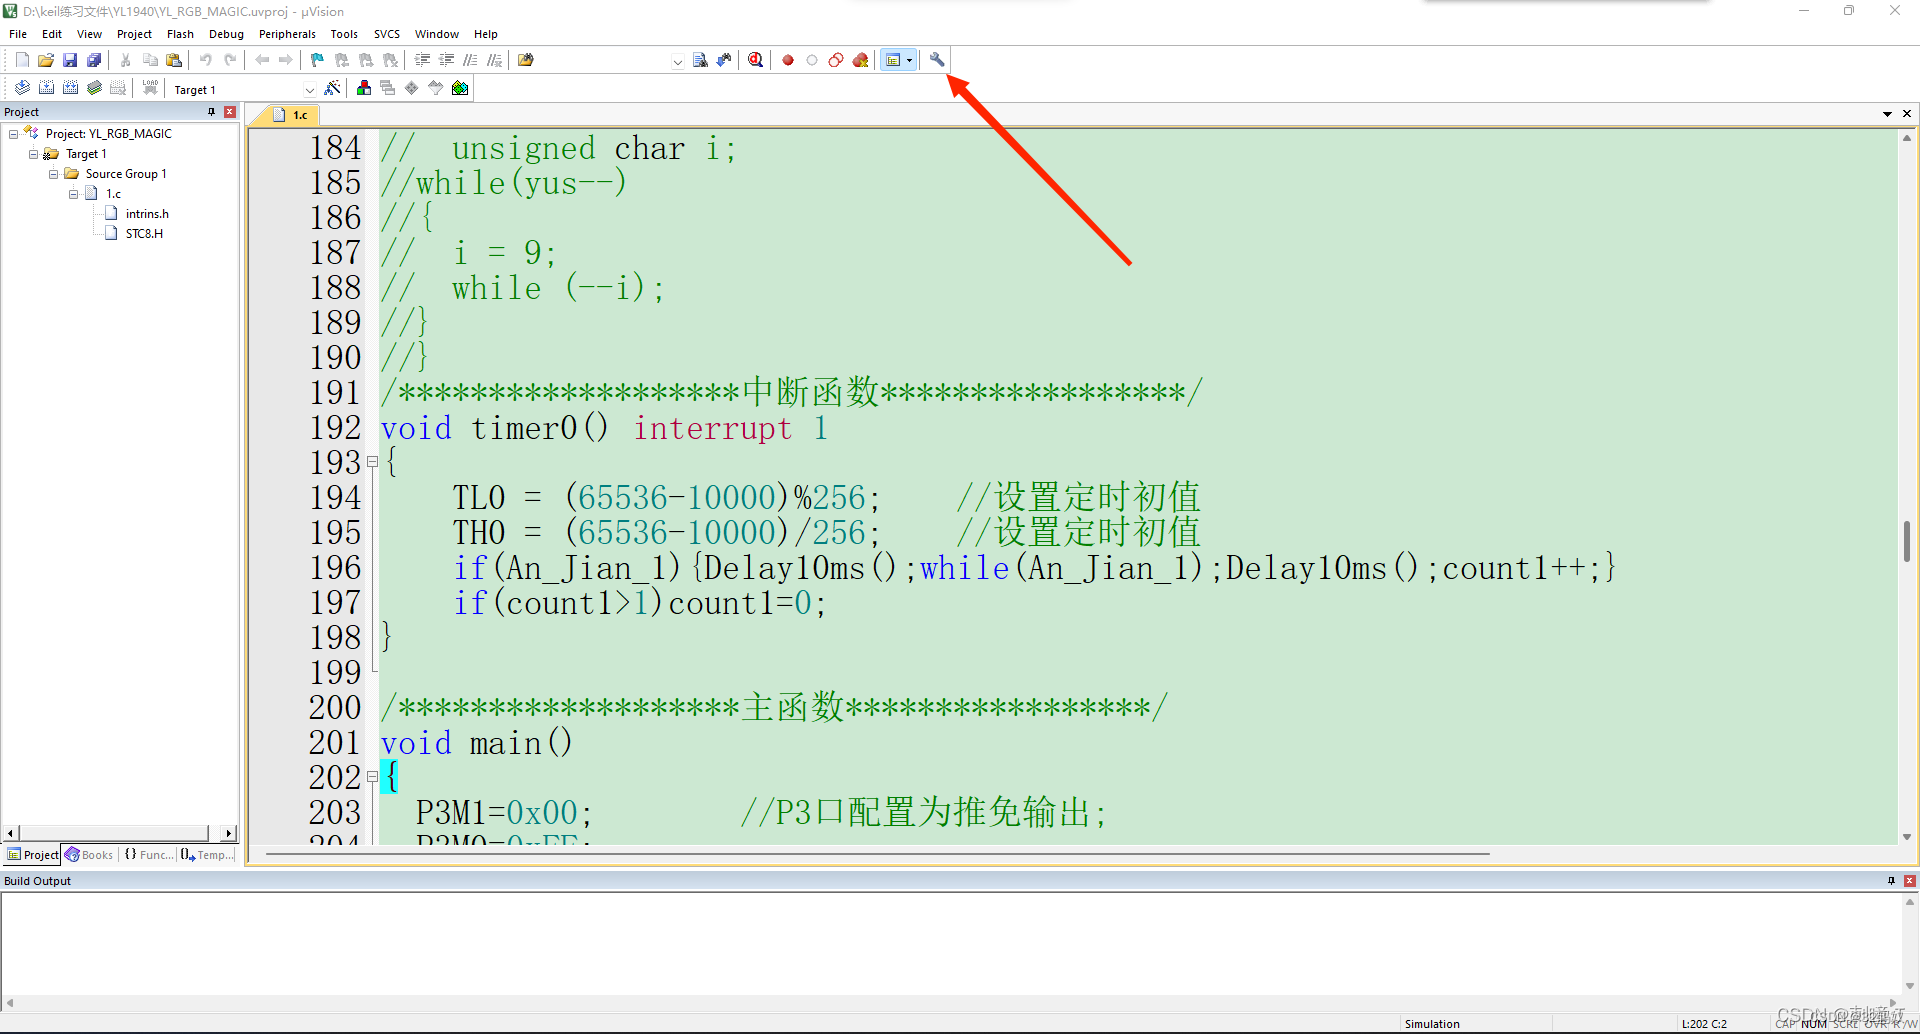
Task: Switch to the Functions panel tab
Action: click(148, 855)
